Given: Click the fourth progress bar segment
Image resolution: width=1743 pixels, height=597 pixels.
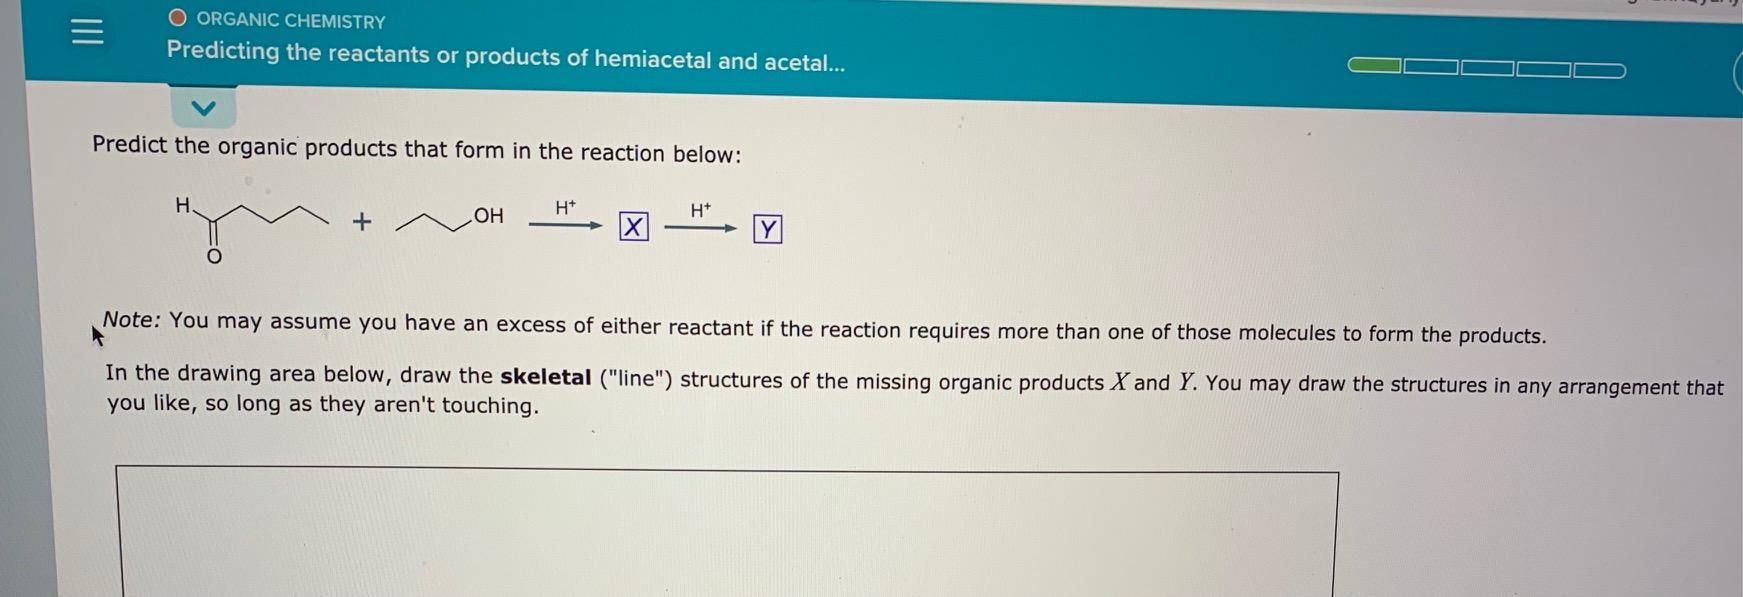Looking at the screenshot, I should click(1543, 67).
